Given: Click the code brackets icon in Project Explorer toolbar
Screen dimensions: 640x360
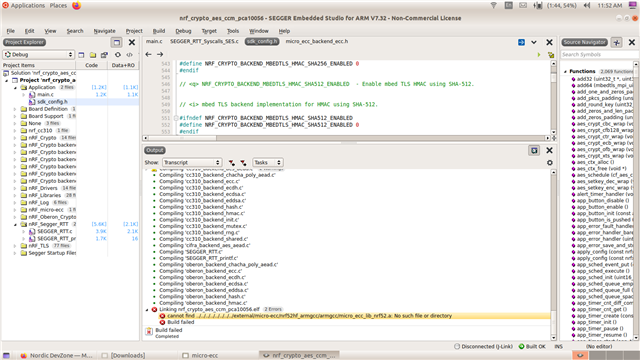Looking at the screenshot, I should pos(129,55).
